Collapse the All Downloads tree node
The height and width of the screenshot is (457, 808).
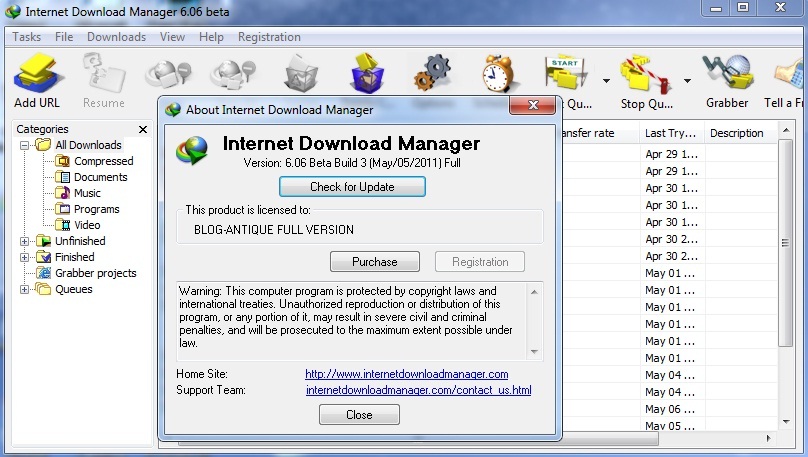[24, 145]
